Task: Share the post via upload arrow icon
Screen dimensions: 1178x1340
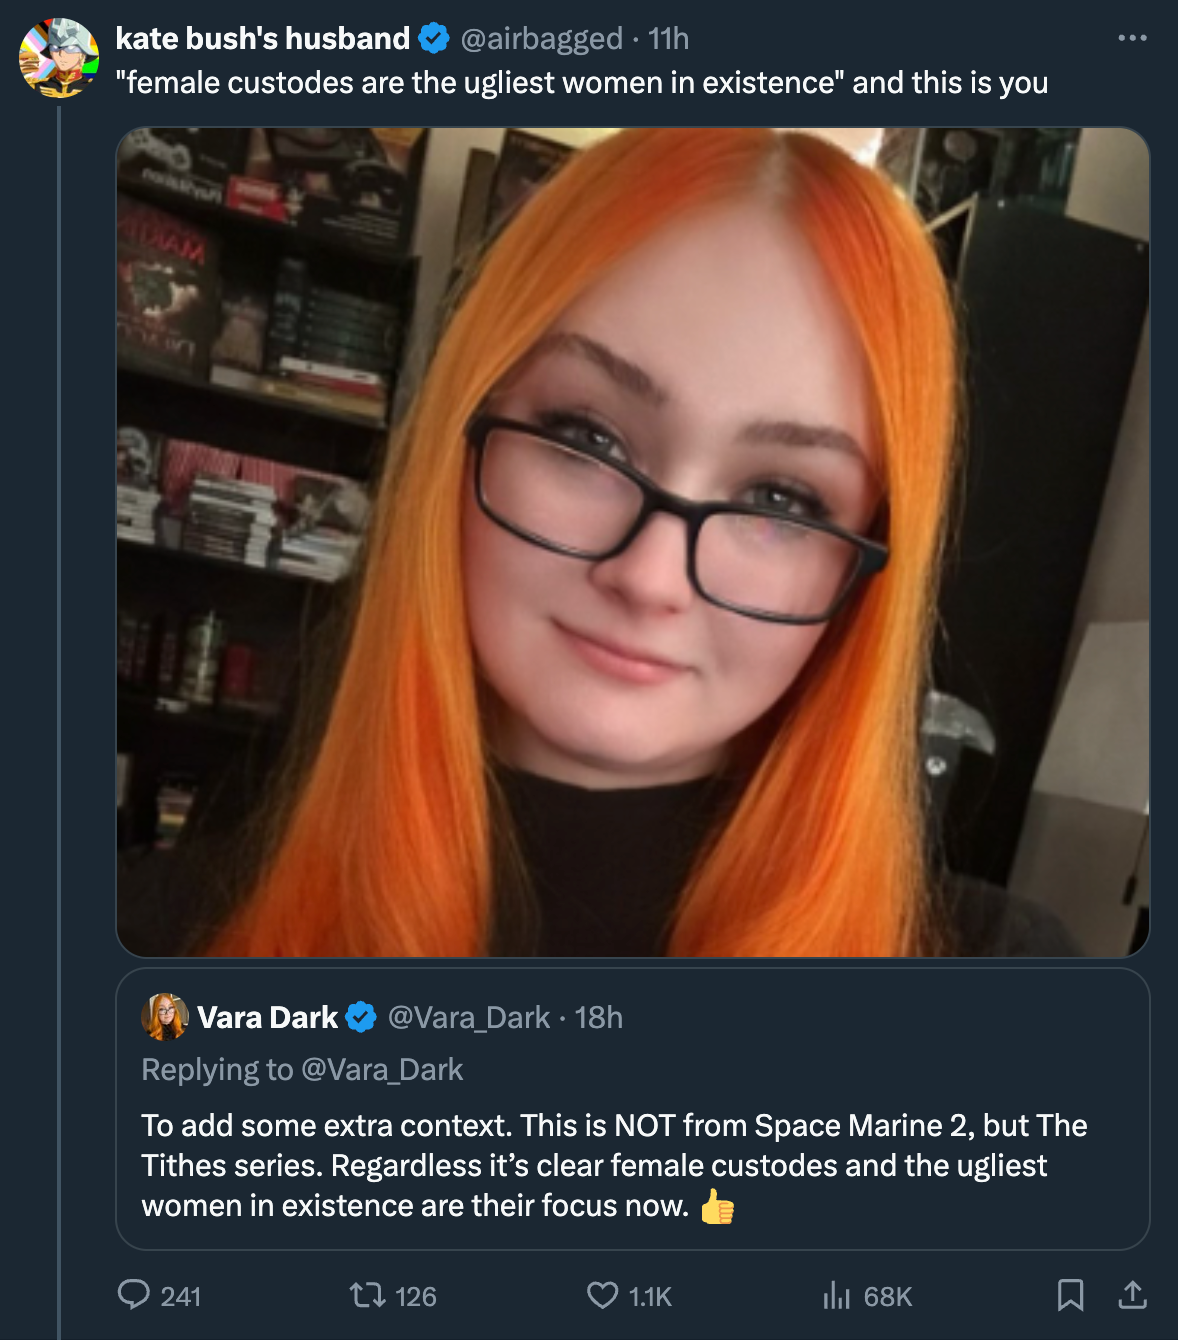Action: click(1132, 1295)
